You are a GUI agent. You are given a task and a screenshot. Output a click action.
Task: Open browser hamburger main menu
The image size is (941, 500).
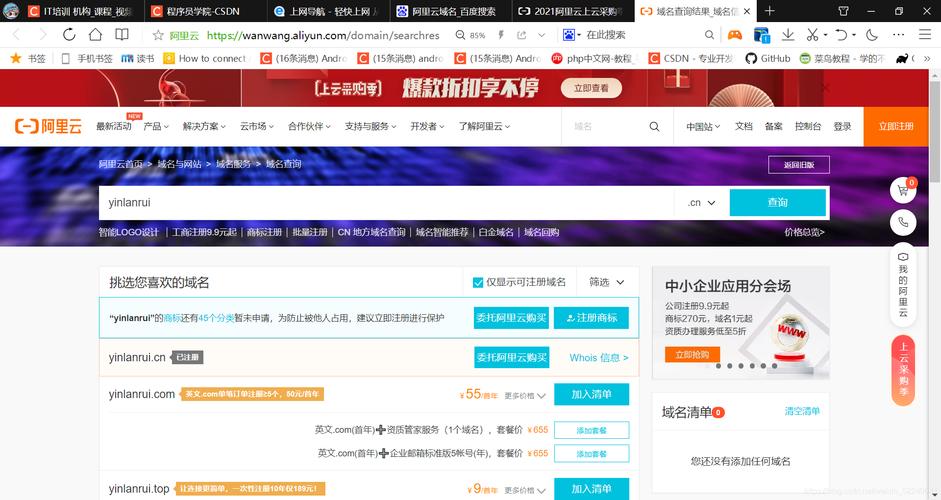(925, 35)
